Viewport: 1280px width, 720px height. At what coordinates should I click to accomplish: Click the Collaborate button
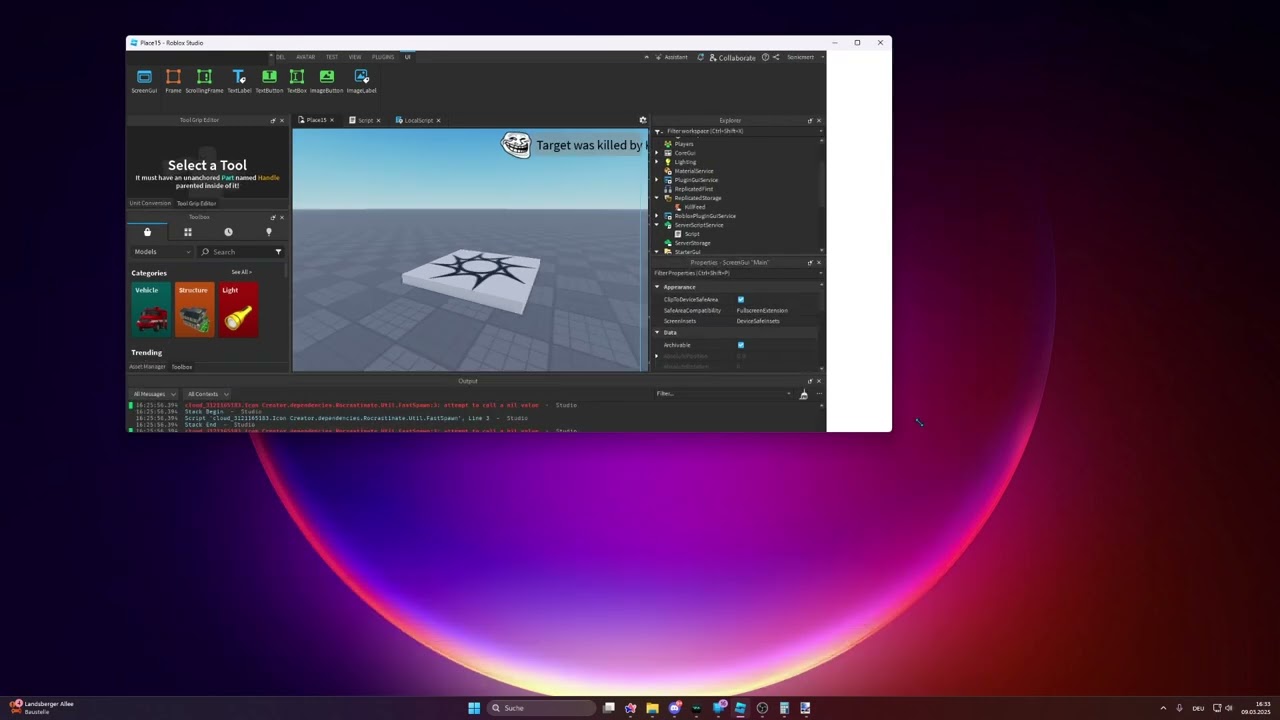click(732, 57)
